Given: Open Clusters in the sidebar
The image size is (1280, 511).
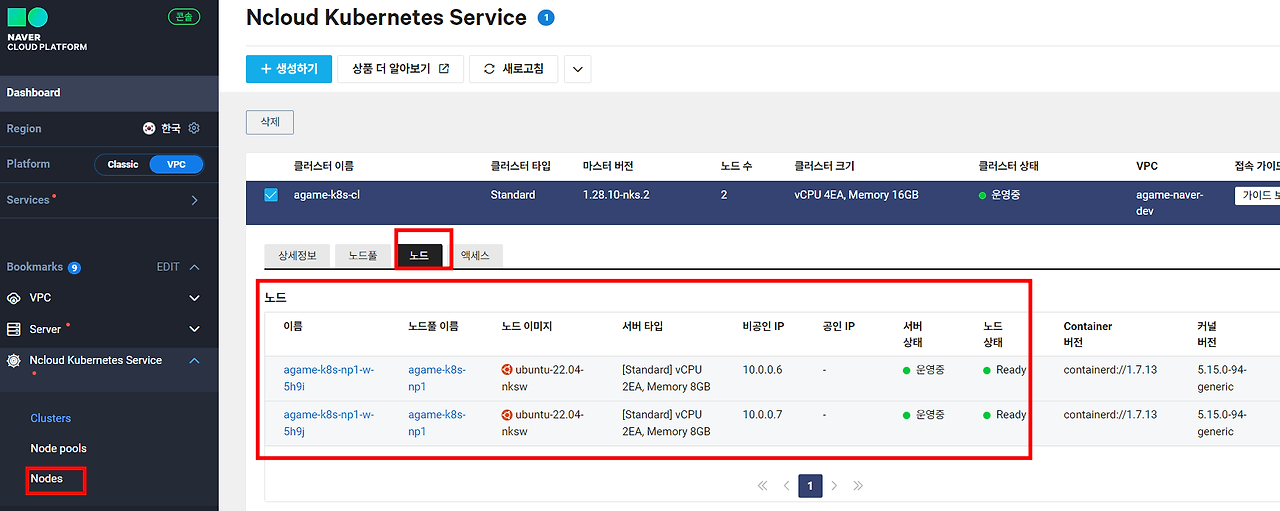Looking at the screenshot, I should [x=51, y=418].
